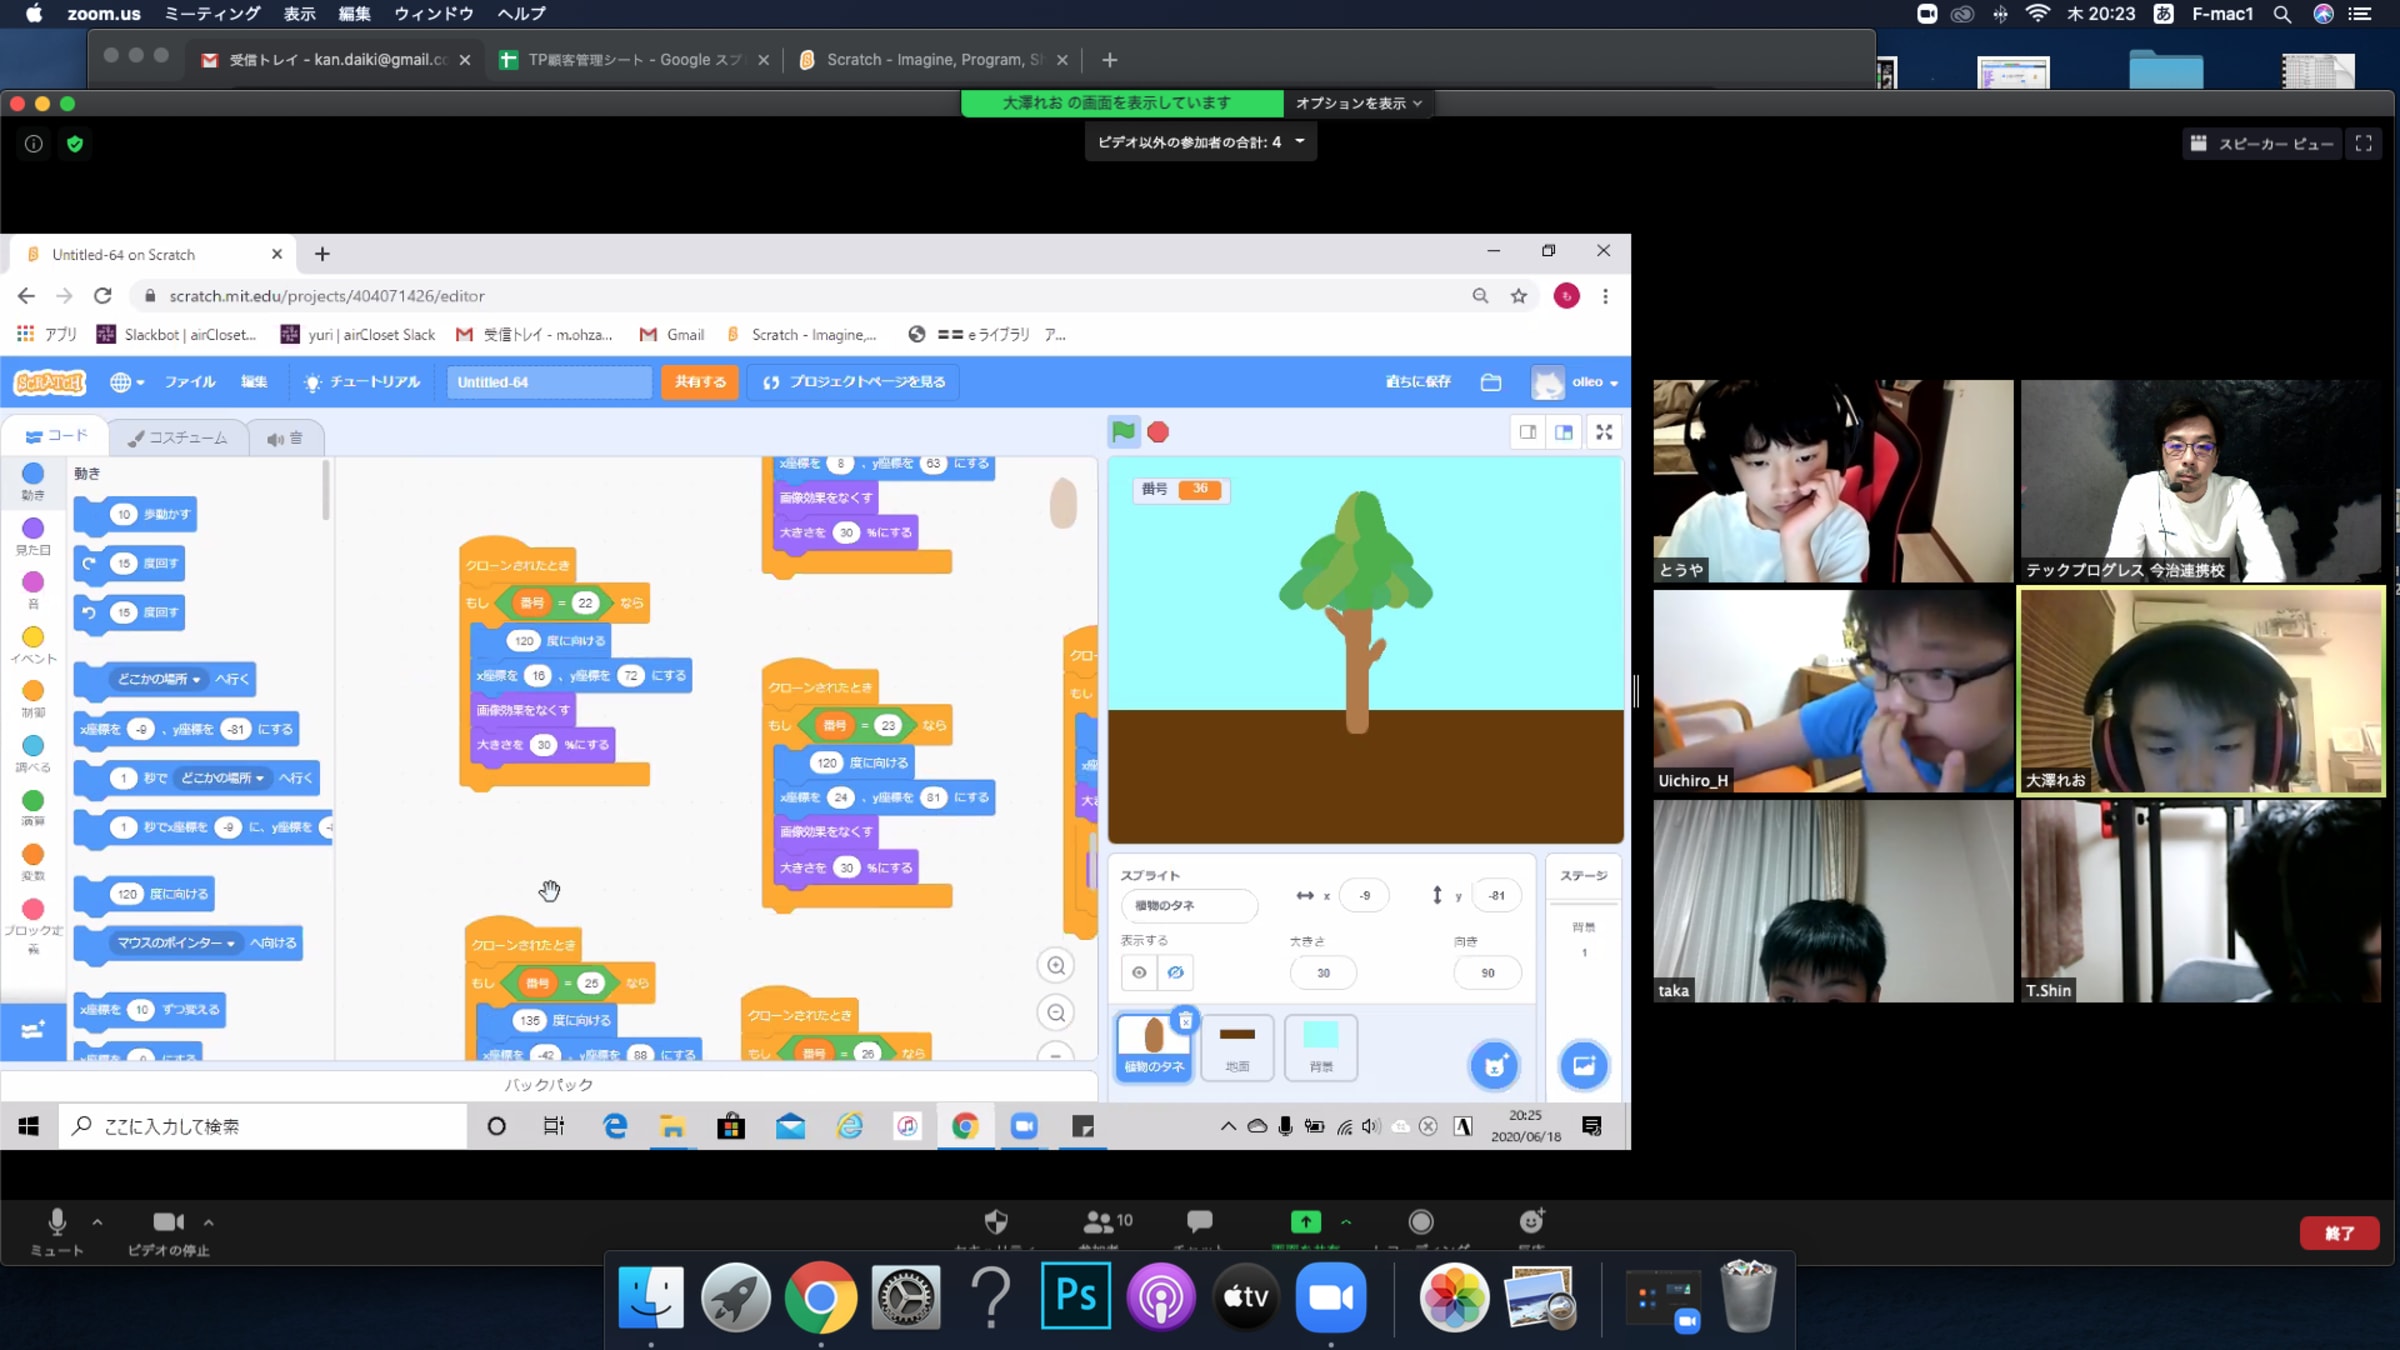The width and height of the screenshot is (2400, 1350).
Task: Switch to small stage layout
Action: 1528,432
